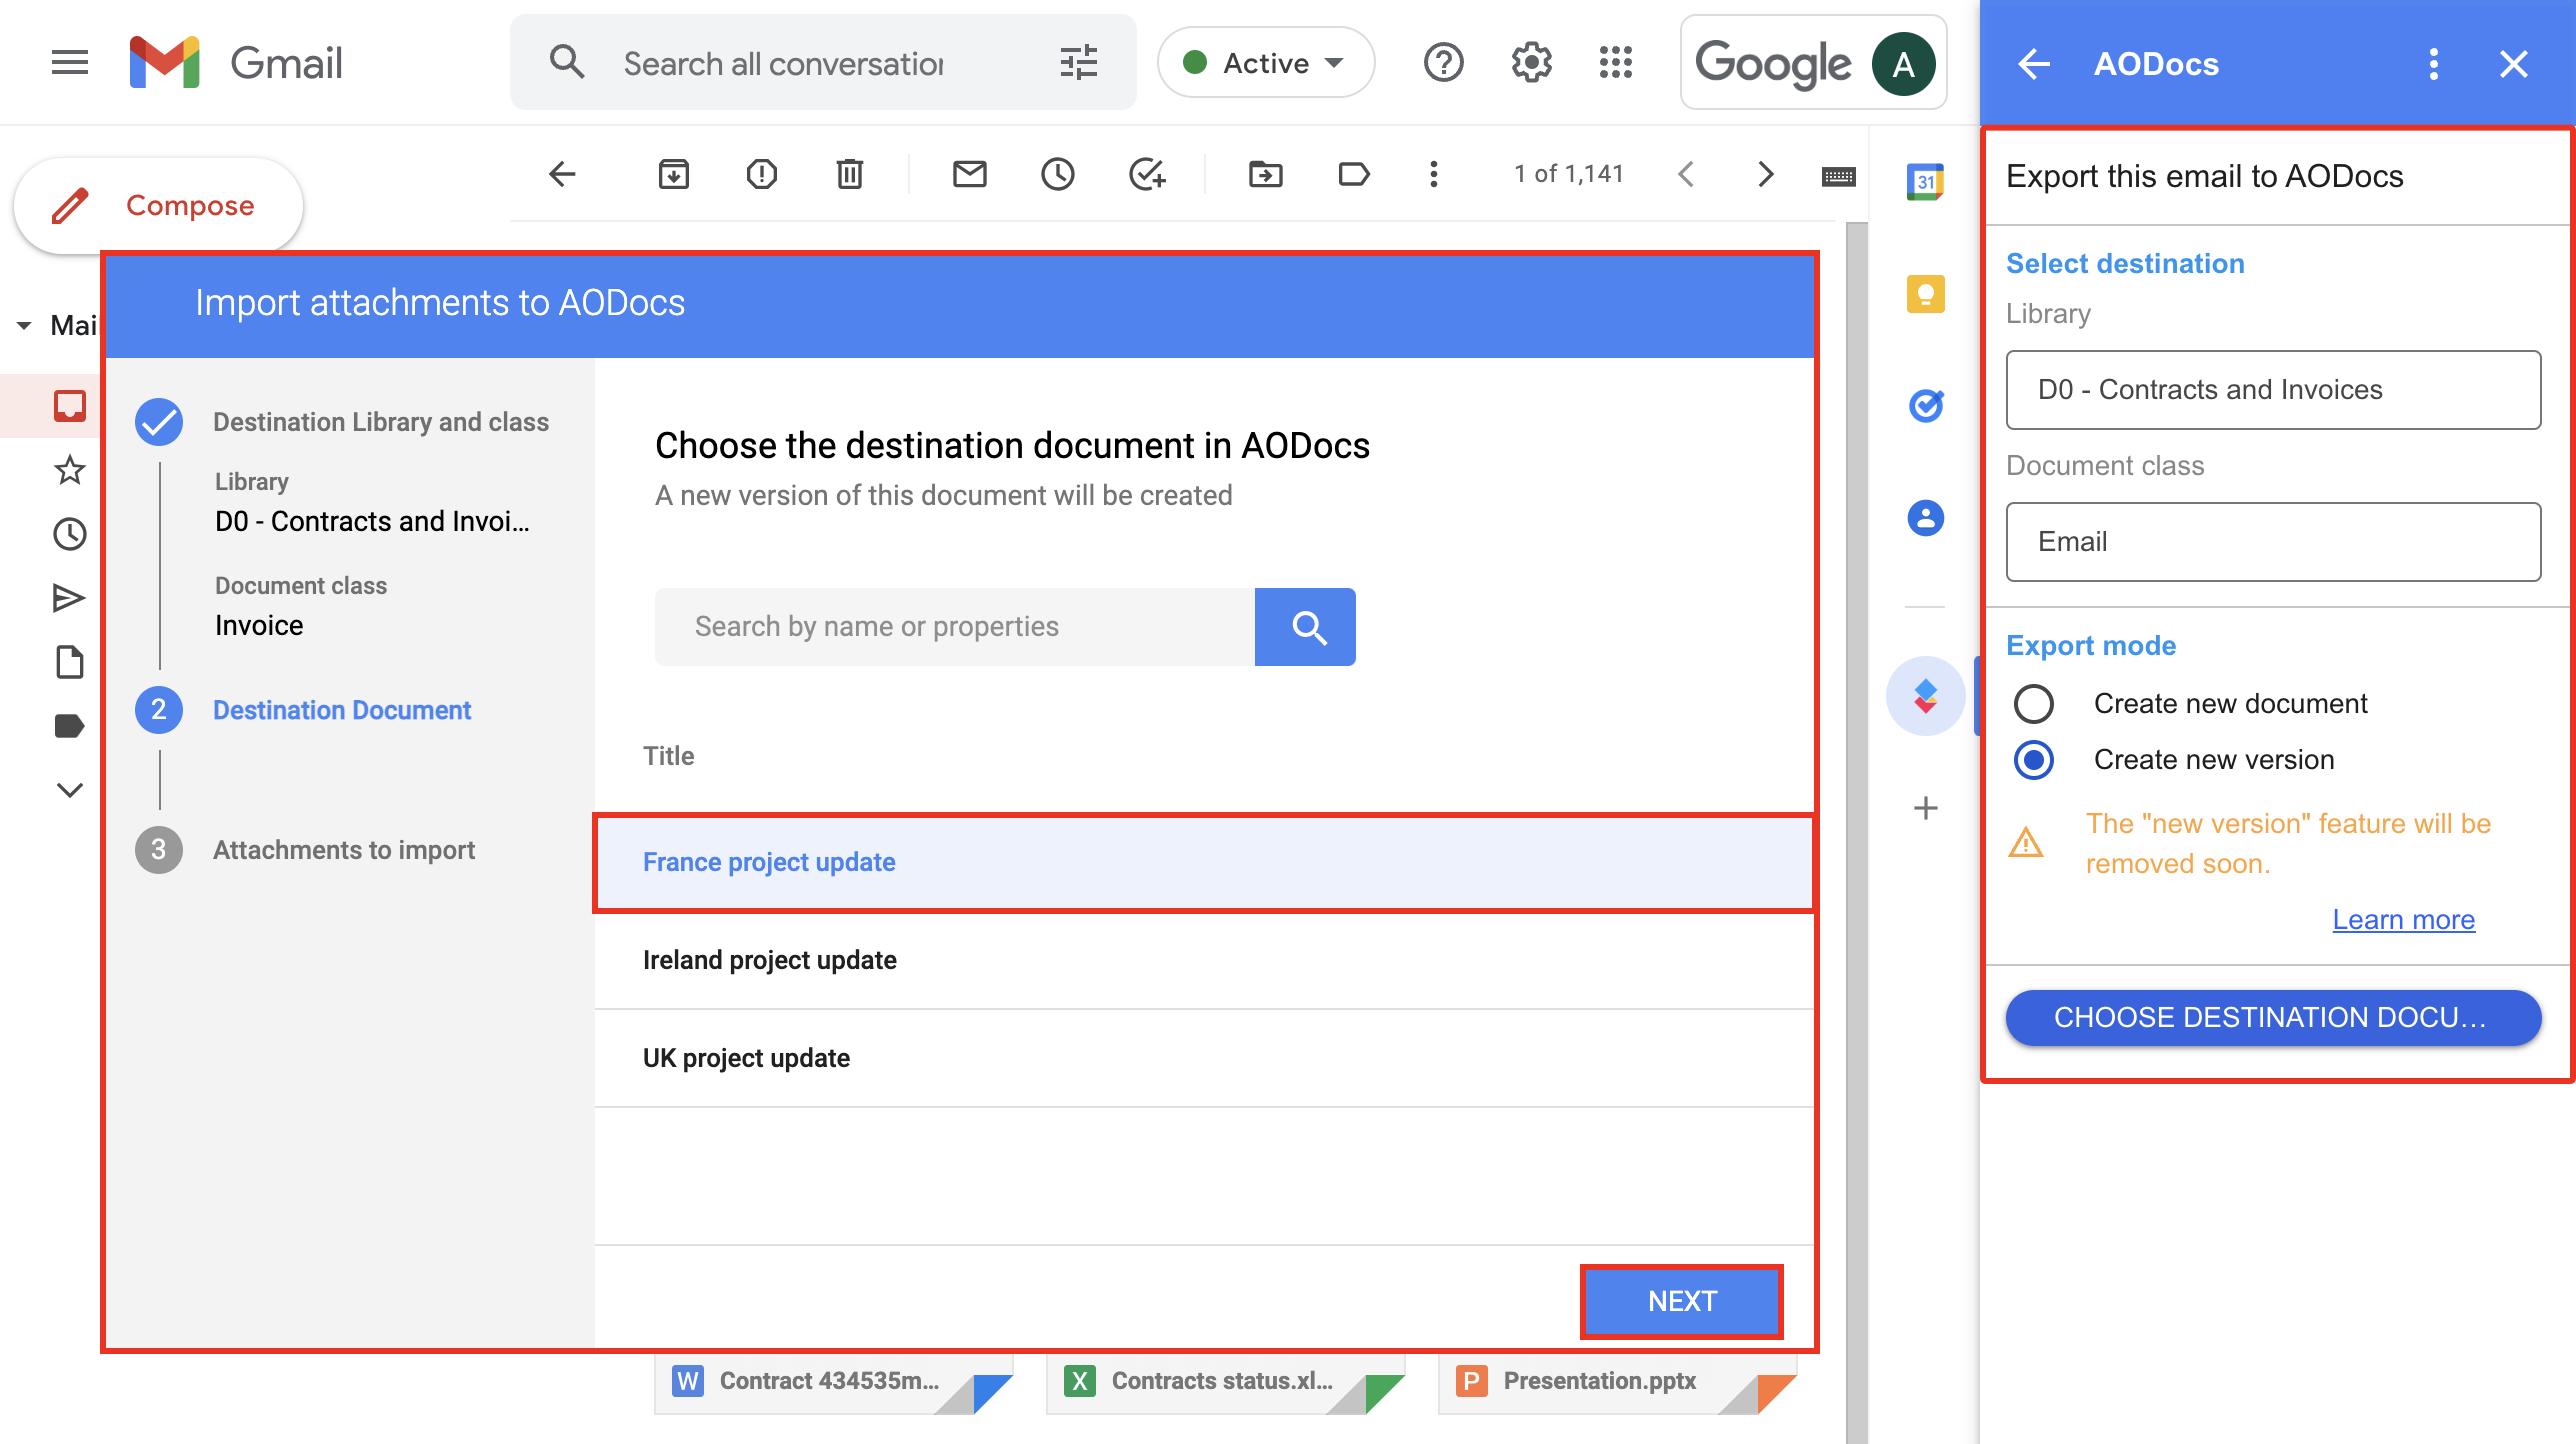Image resolution: width=2576 pixels, height=1444 pixels.
Task: Archive the current email
Action: pyautogui.click(x=673, y=173)
